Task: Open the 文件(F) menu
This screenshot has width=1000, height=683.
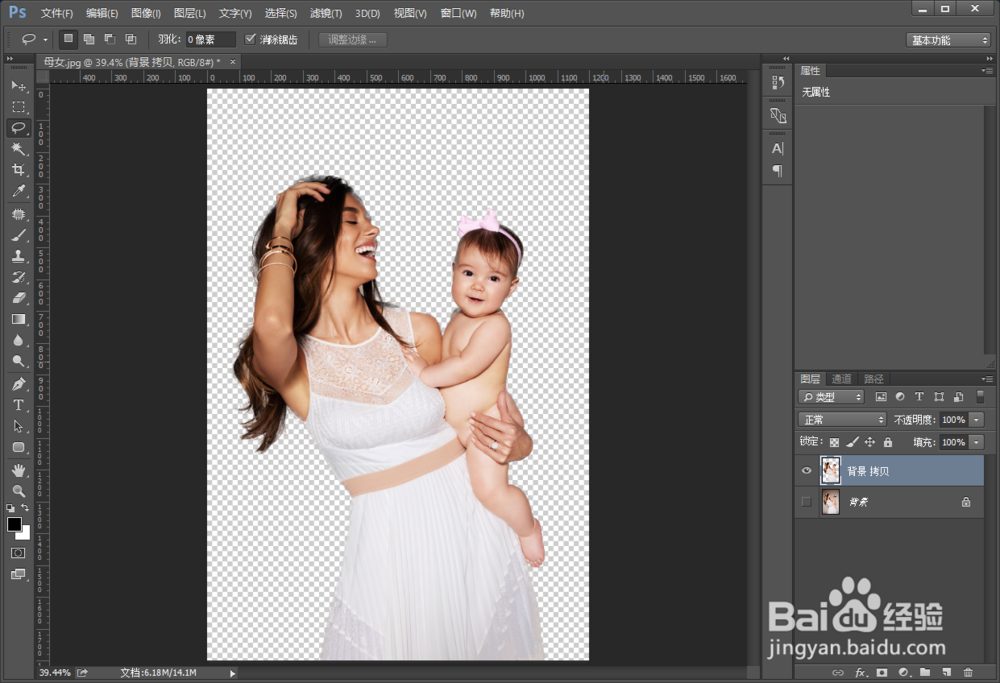Action: (57, 13)
